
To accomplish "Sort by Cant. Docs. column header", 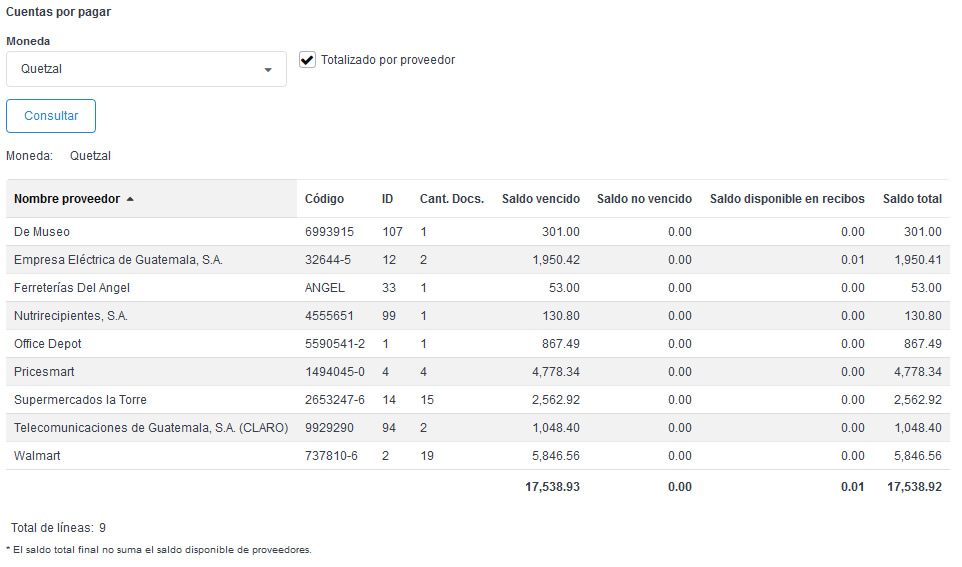I will [451, 199].
